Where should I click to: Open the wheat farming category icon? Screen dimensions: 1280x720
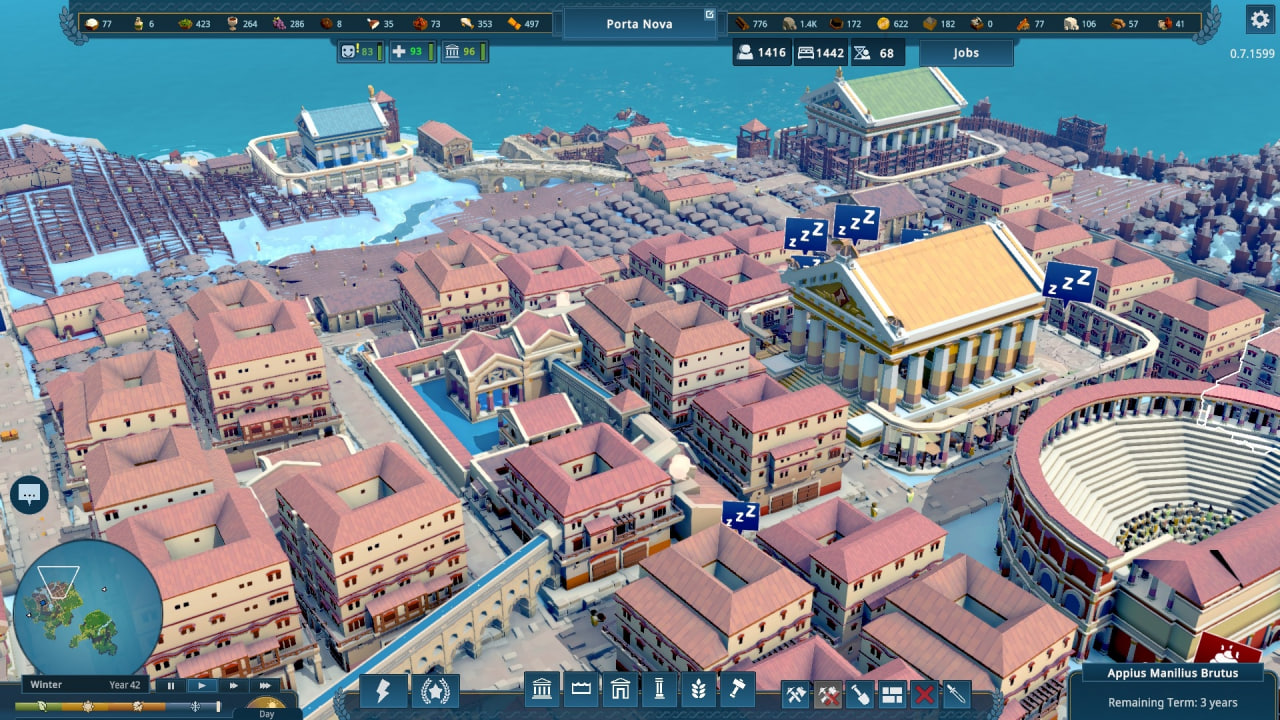tap(698, 690)
